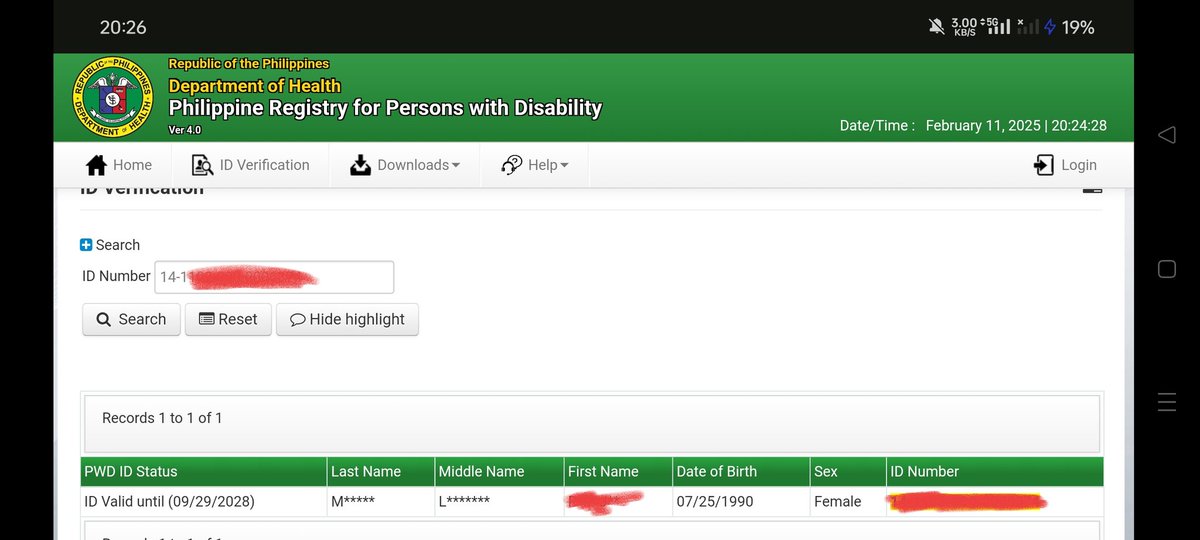1200x540 pixels.
Task: Sort by Middle Name column header
Action: pos(499,472)
